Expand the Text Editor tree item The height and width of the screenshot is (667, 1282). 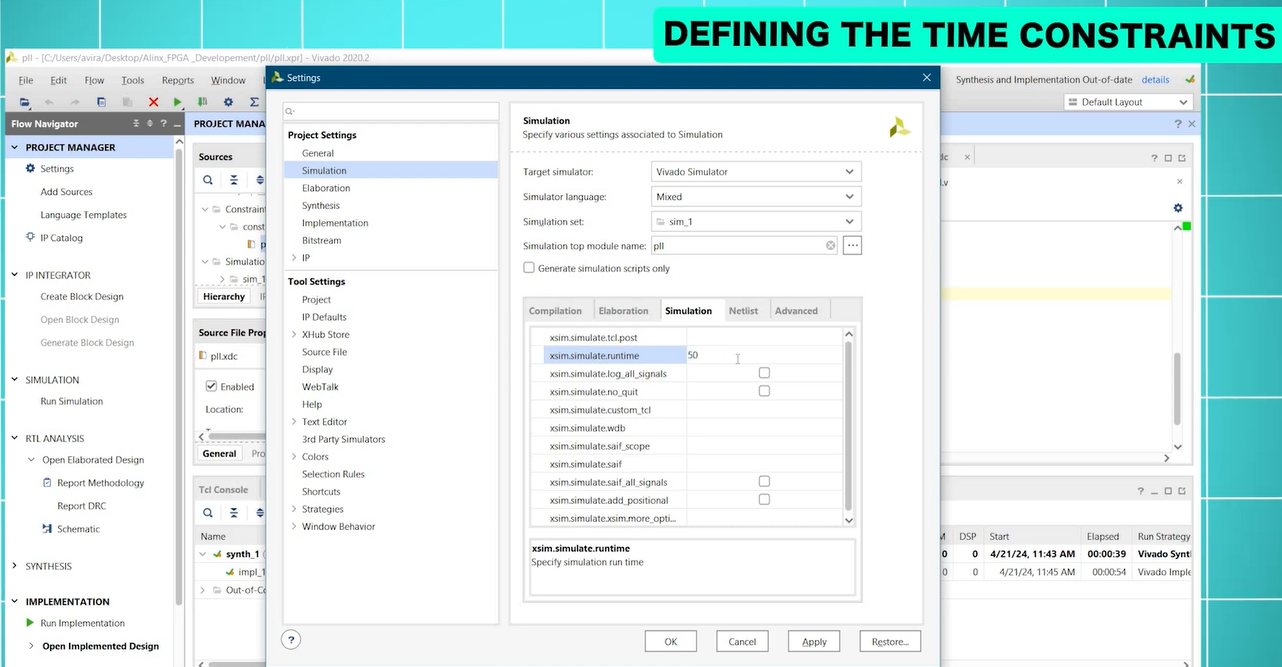point(294,422)
